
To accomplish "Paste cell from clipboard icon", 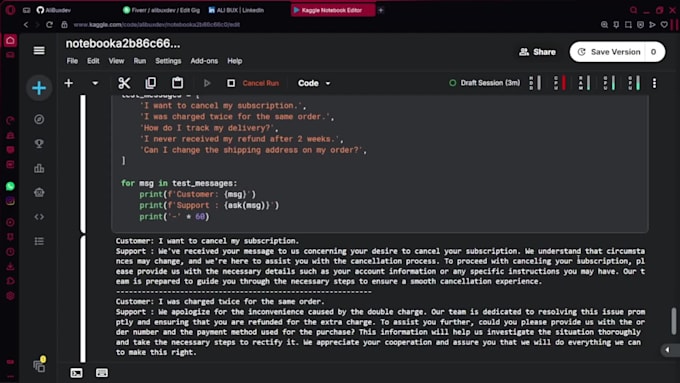I will pyautogui.click(x=177, y=82).
